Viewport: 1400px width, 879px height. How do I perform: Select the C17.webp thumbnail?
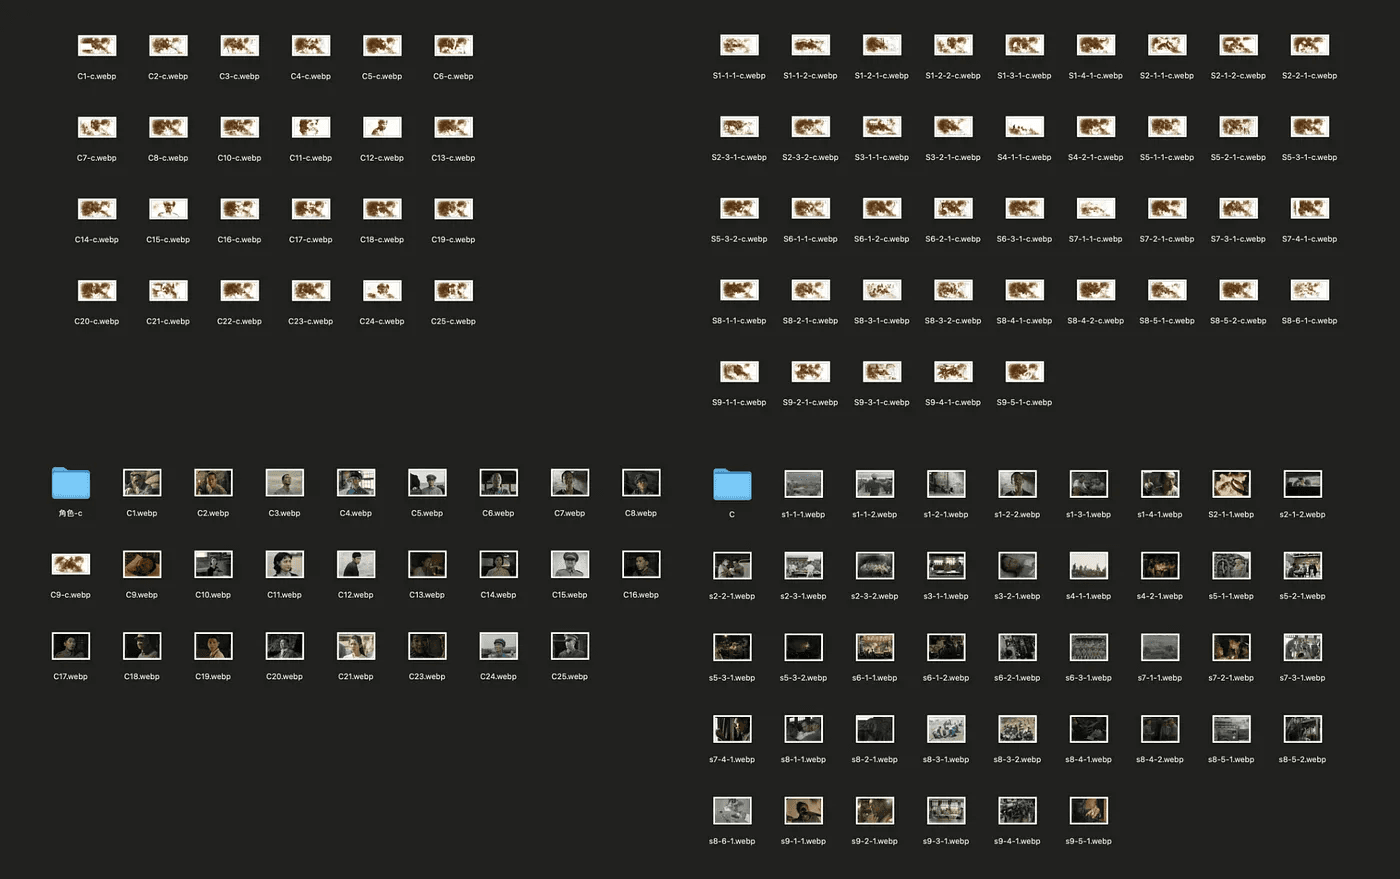tap(71, 646)
